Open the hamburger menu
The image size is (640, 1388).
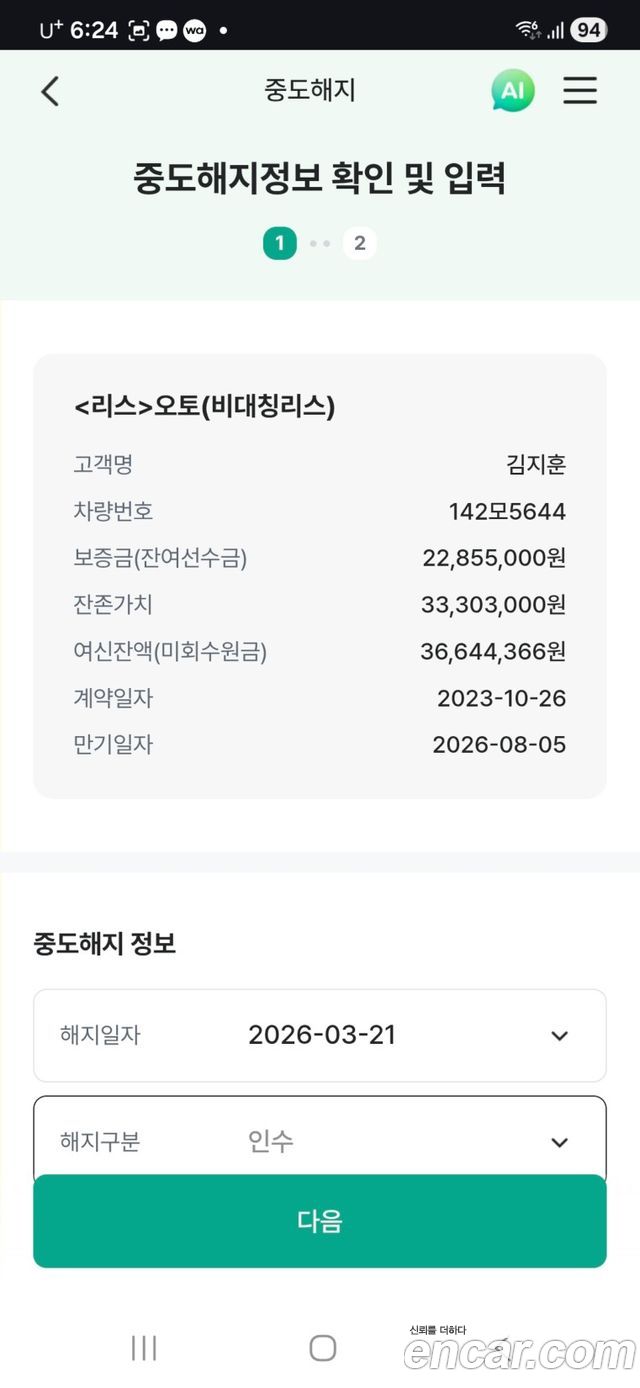[580, 91]
